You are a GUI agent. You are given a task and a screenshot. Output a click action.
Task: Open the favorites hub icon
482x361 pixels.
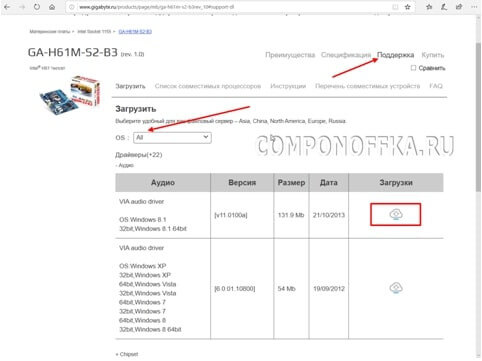(x=429, y=7)
